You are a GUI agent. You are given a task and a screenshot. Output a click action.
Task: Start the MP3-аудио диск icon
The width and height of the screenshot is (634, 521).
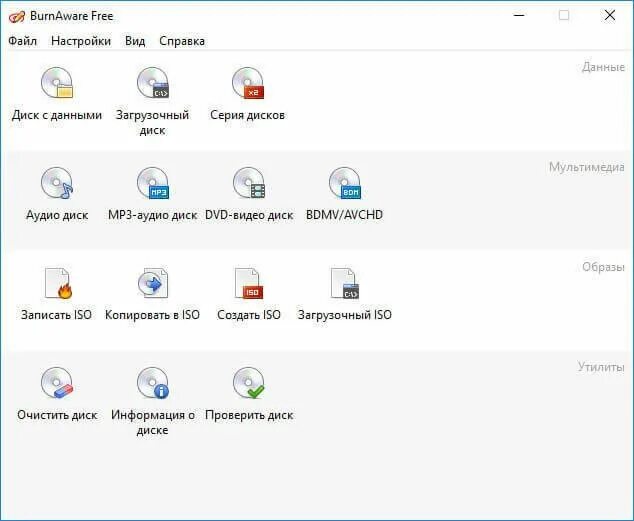(x=153, y=183)
